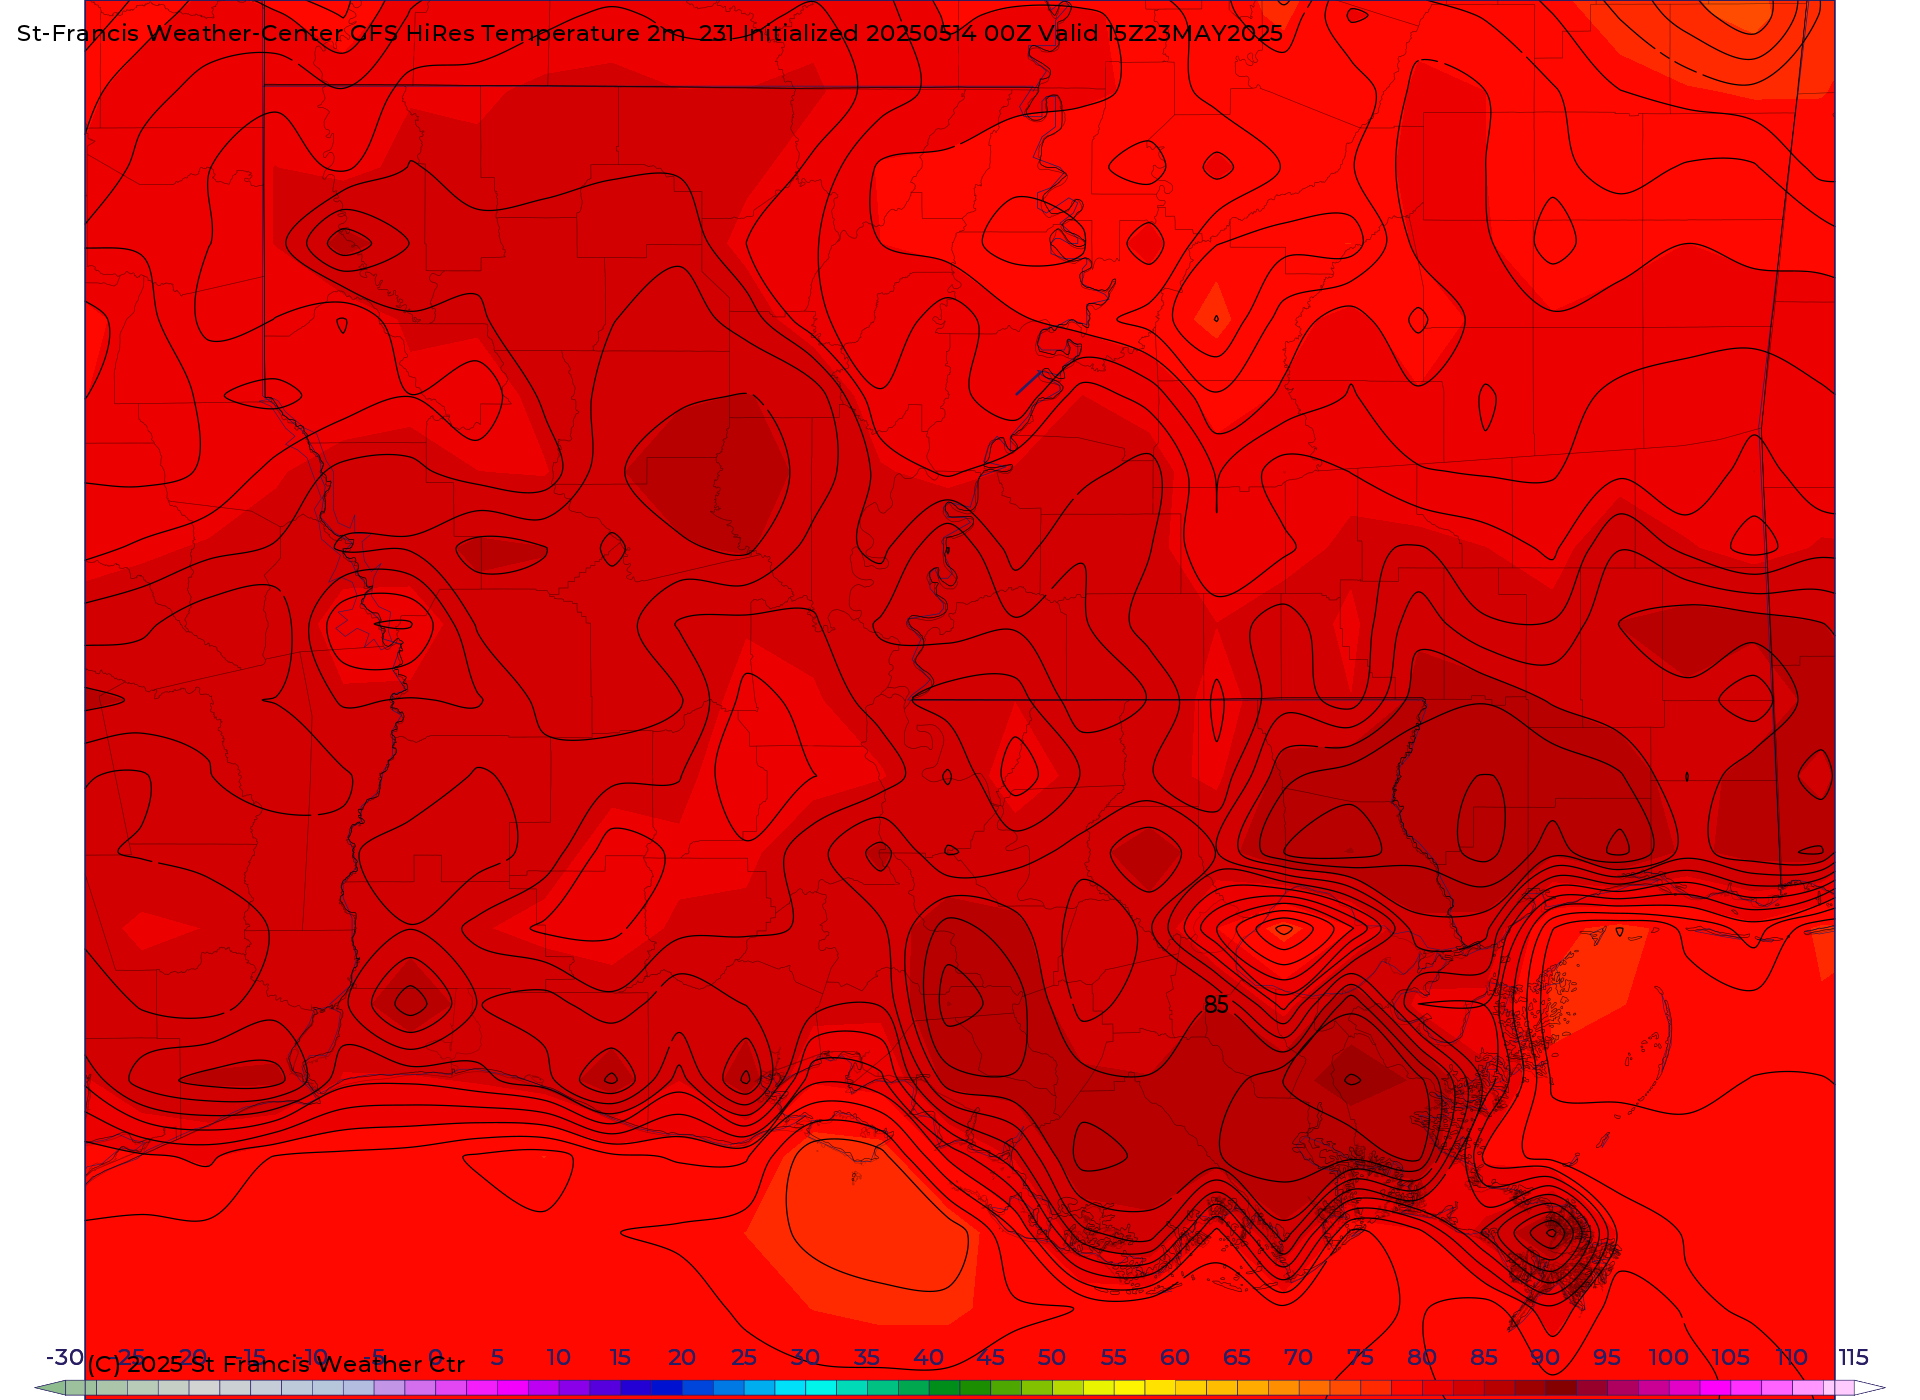Viewport: 1920px width, 1400px height.
Task: Click the (C)-2025 St Francis Weather Ctr copyright
Action: coord(276,1365)
